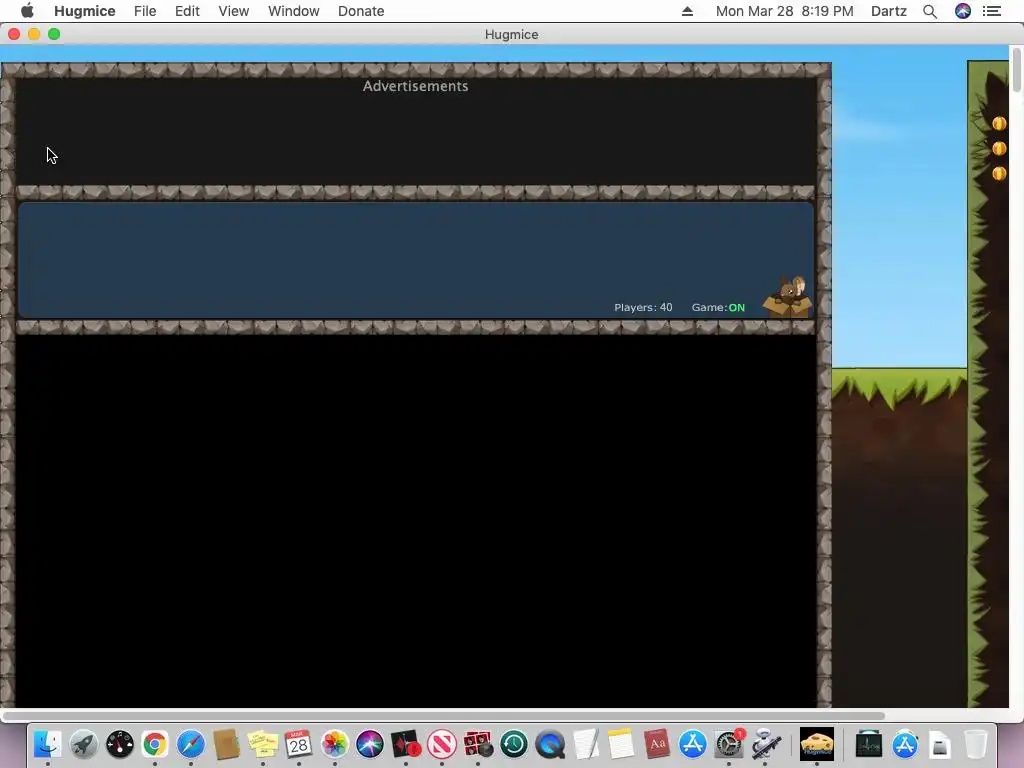Click the green zoom window button
1024x768 pixels.
[54, 34]
